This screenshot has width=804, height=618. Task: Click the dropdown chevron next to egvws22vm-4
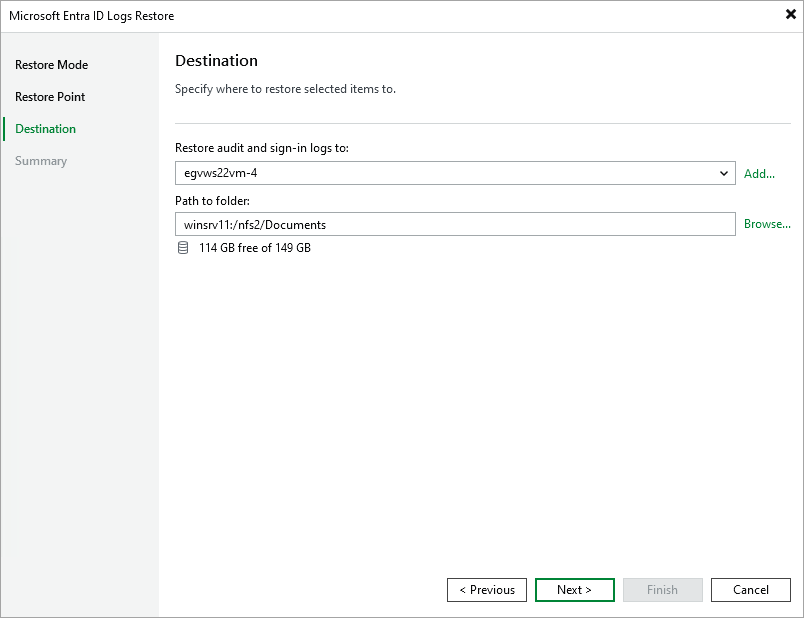tap(724, 173)
